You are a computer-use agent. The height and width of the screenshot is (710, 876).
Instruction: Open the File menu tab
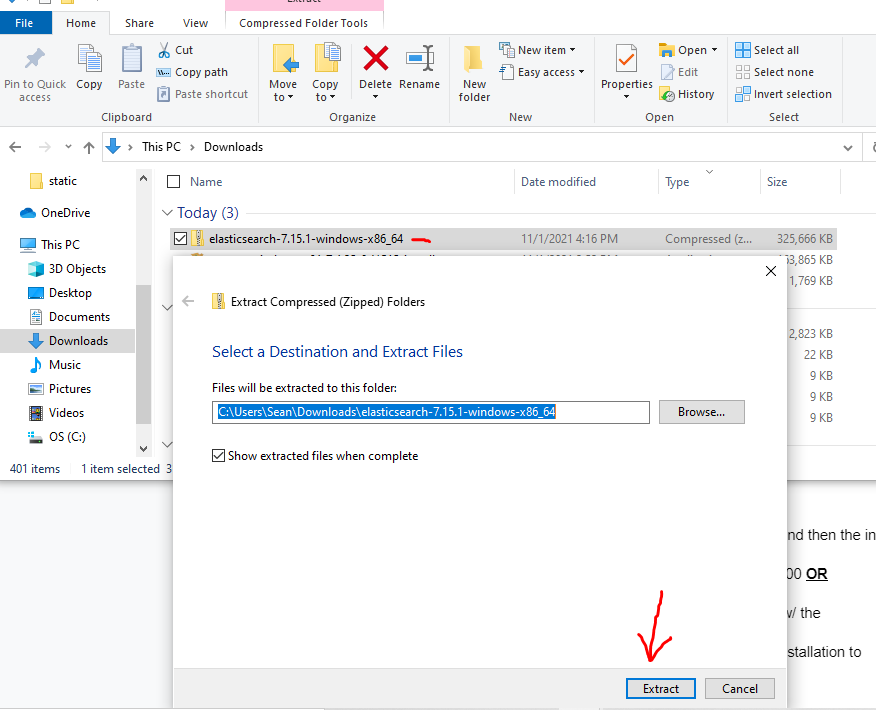(24, 23)
